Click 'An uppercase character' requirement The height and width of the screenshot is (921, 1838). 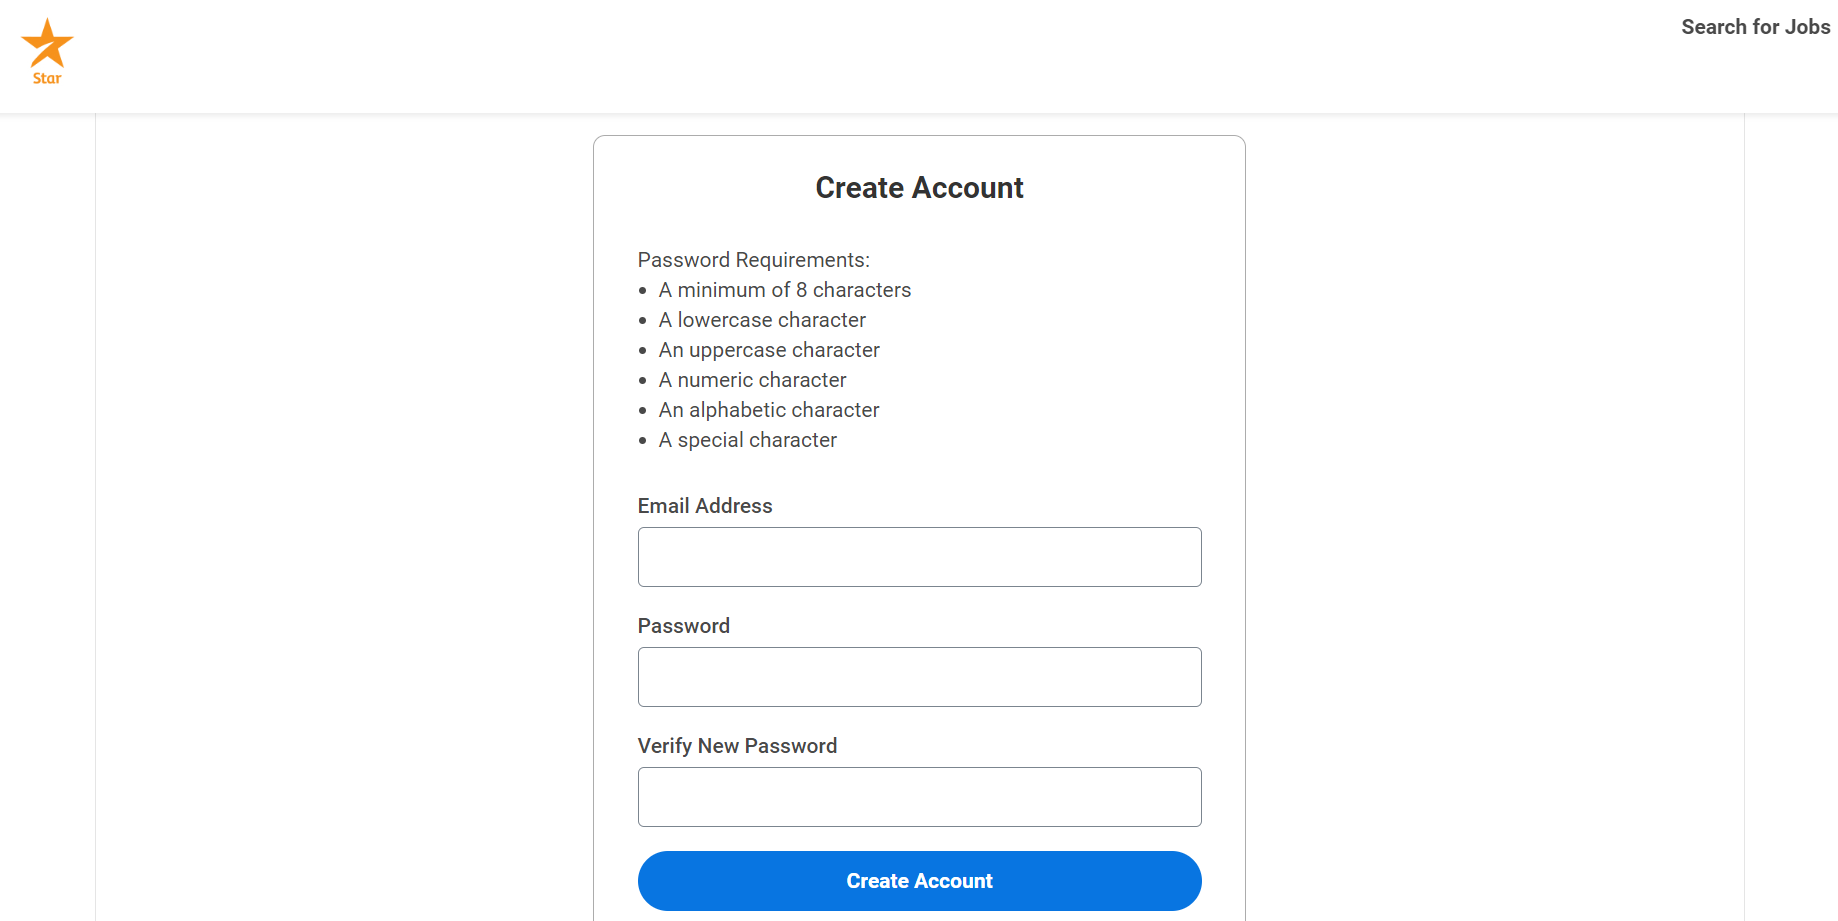(x=769, y=350)
